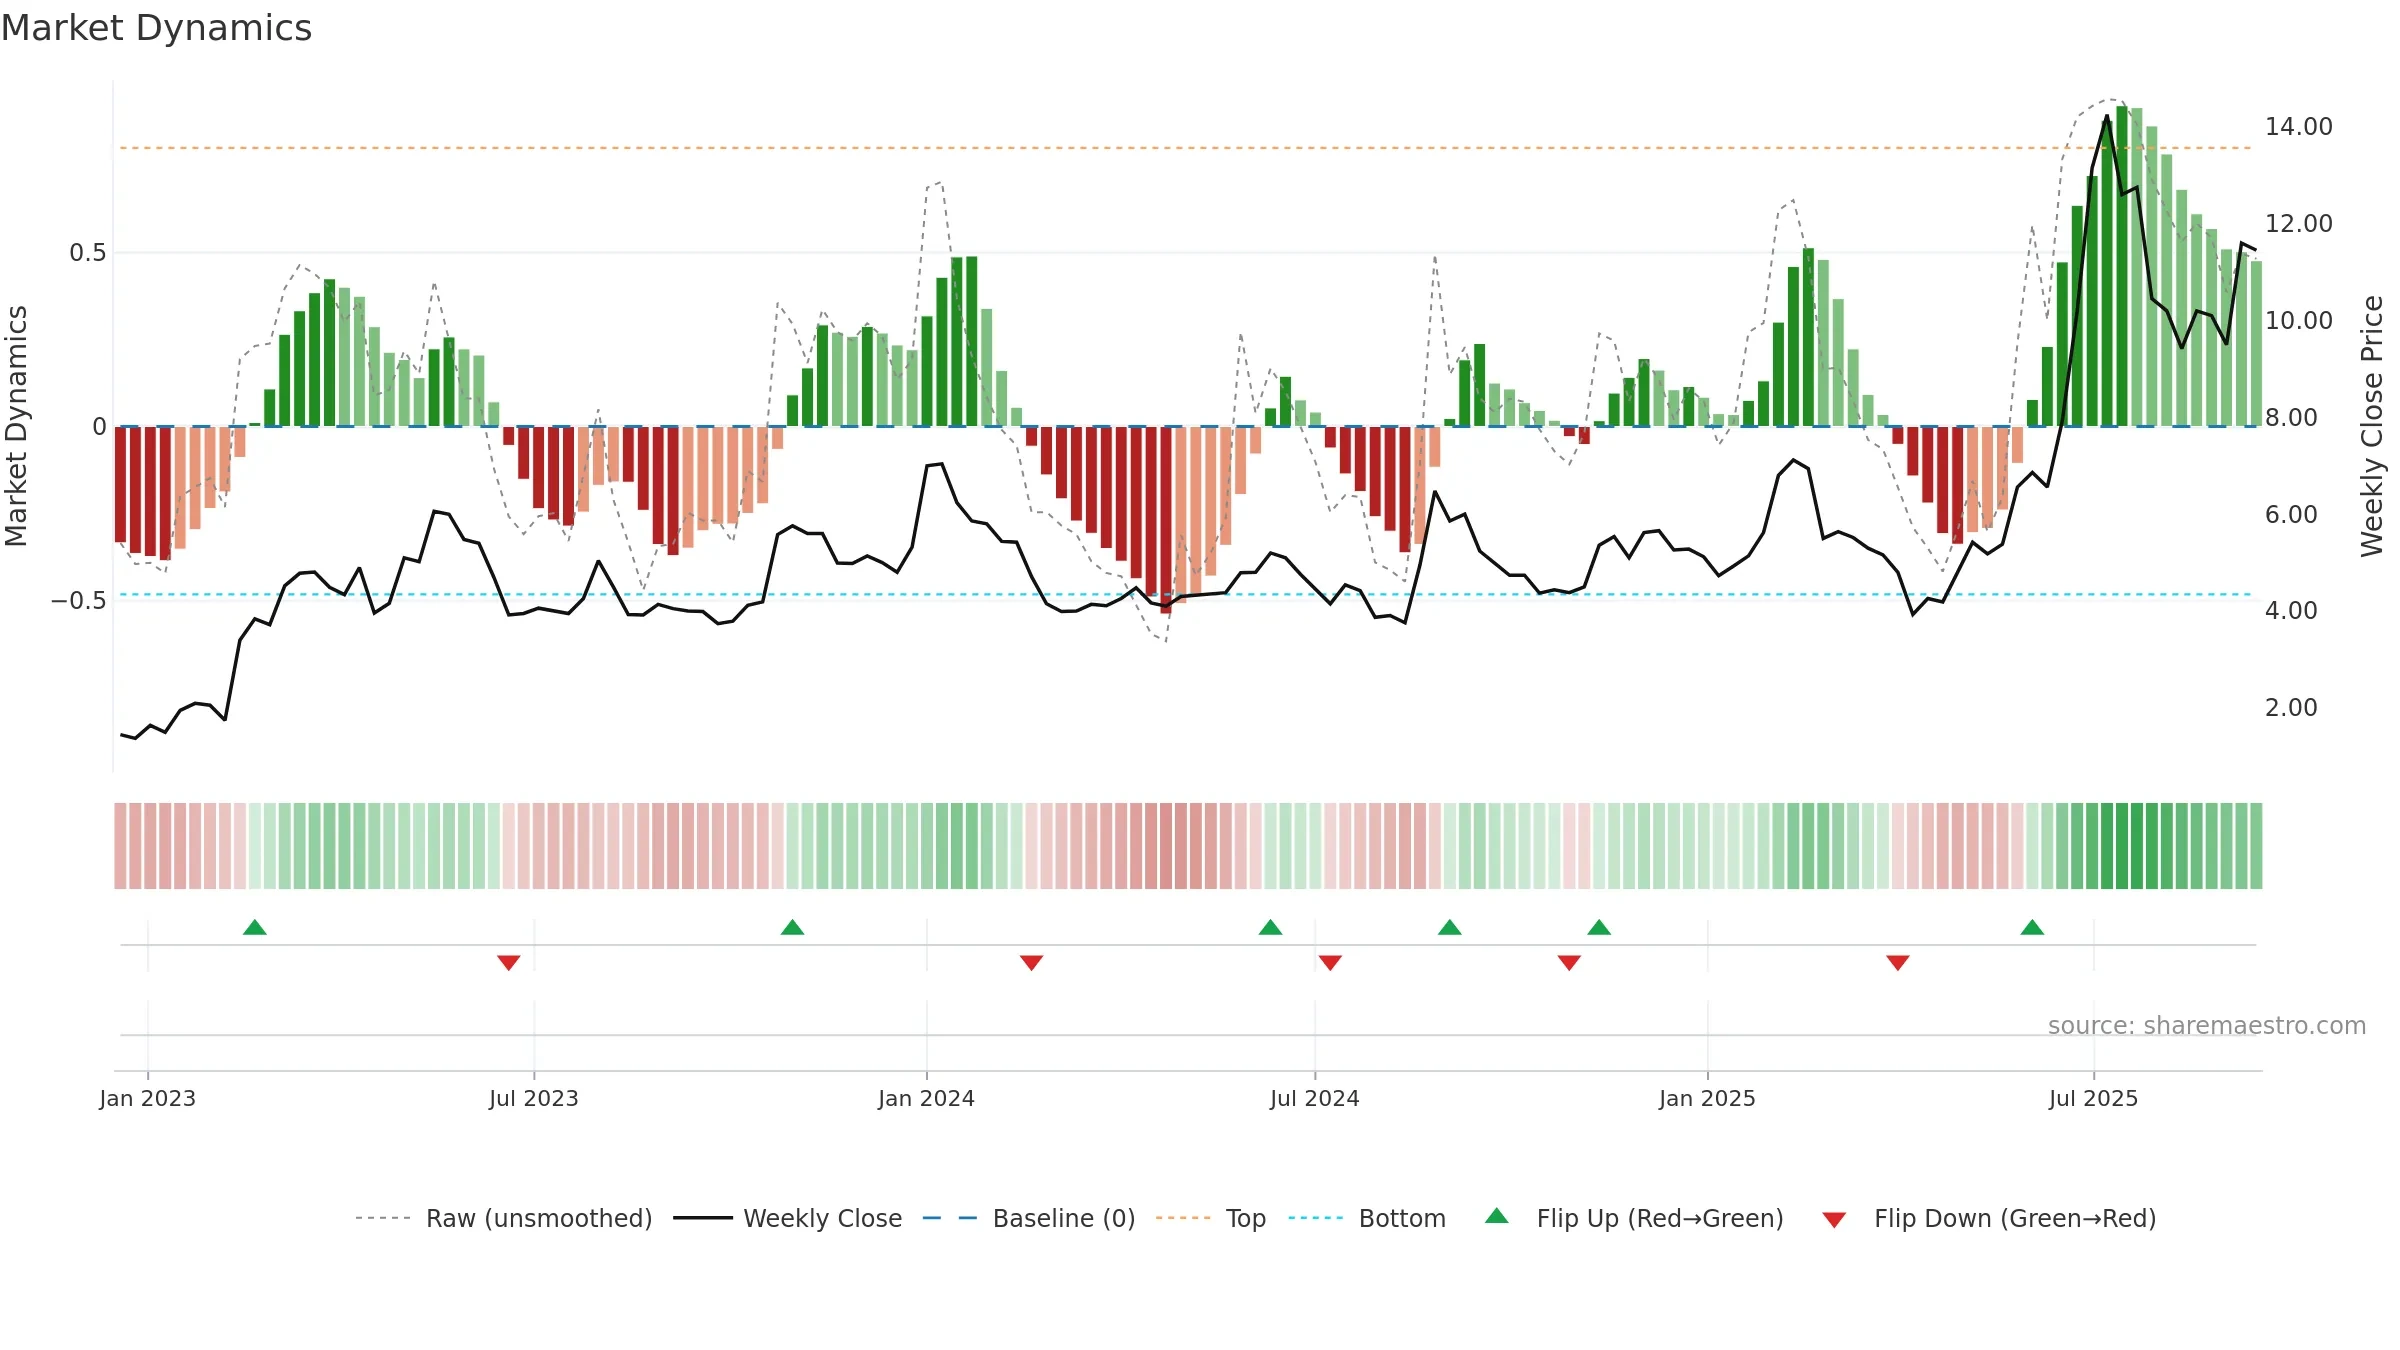
Task: Click the orange dashed Top threshold line
Action: 1185,148
